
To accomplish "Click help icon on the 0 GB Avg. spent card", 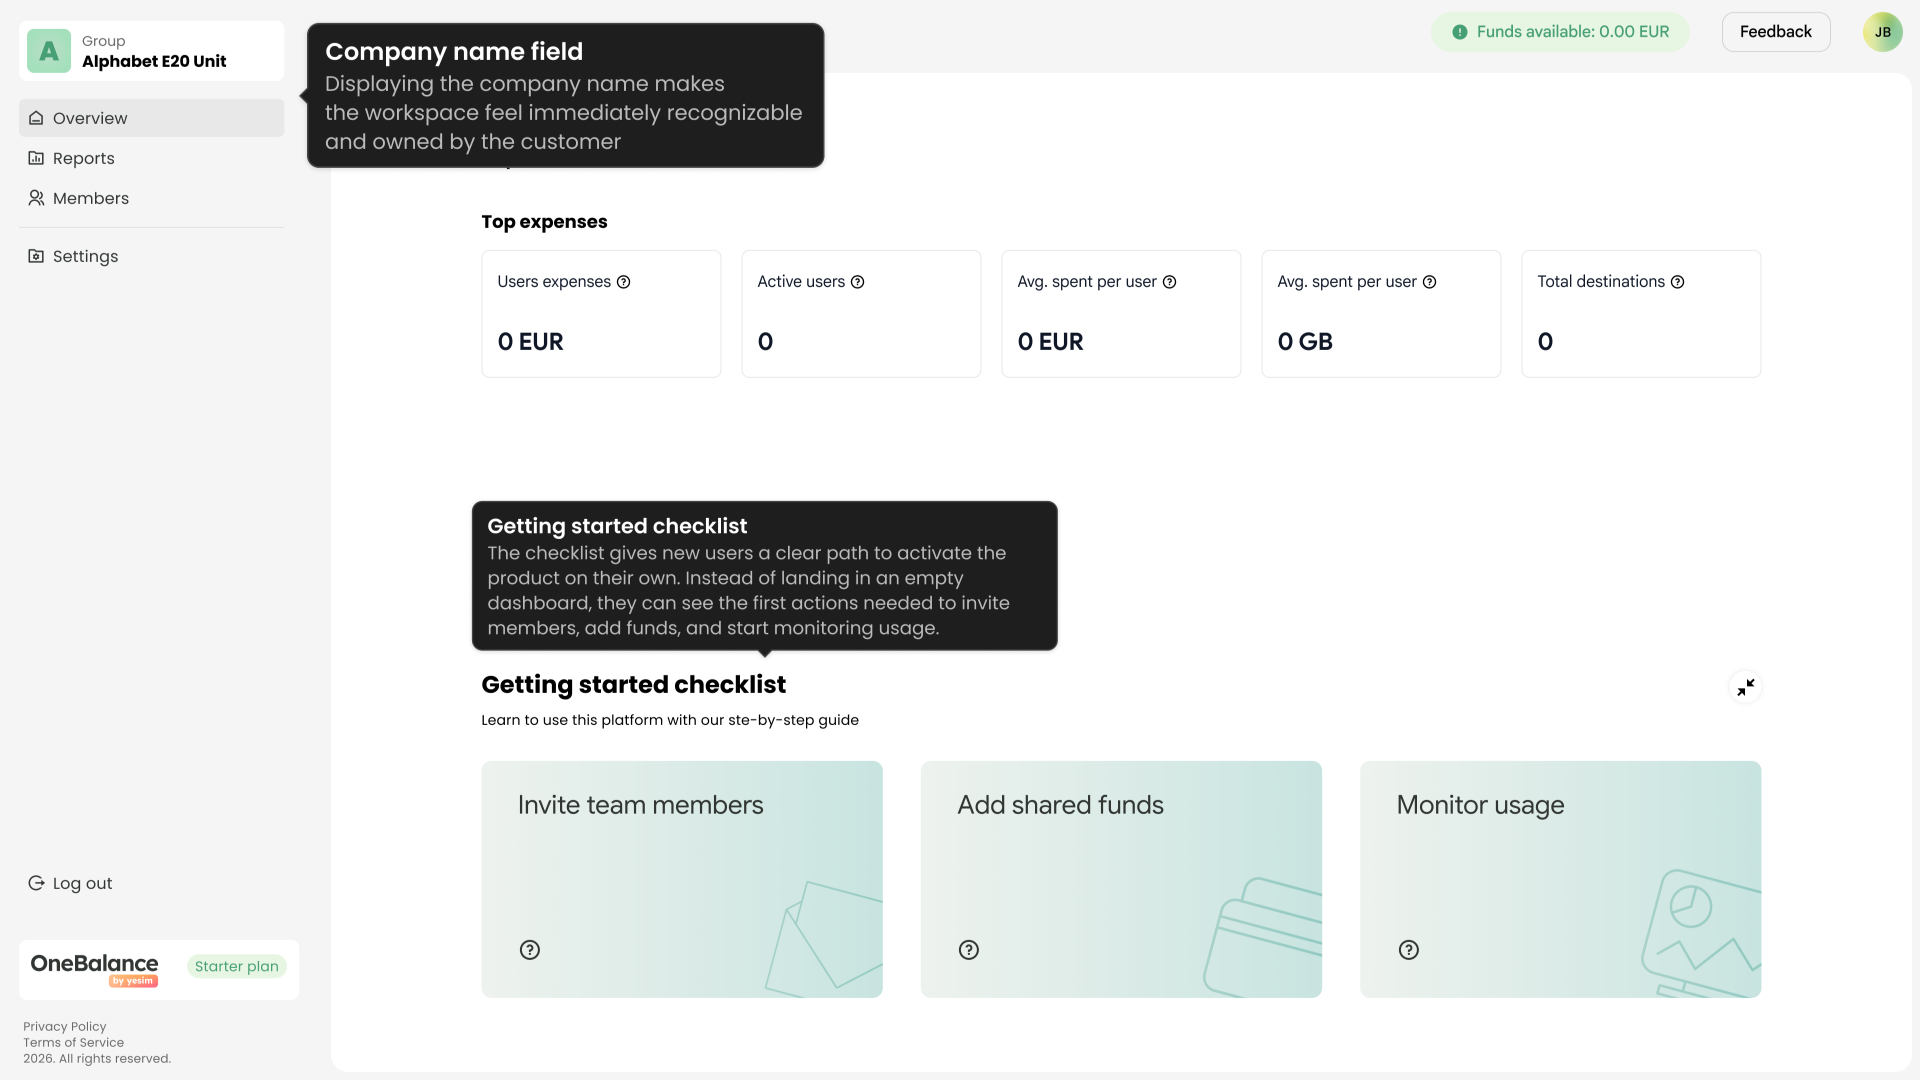I will (x=1429, y=282).
